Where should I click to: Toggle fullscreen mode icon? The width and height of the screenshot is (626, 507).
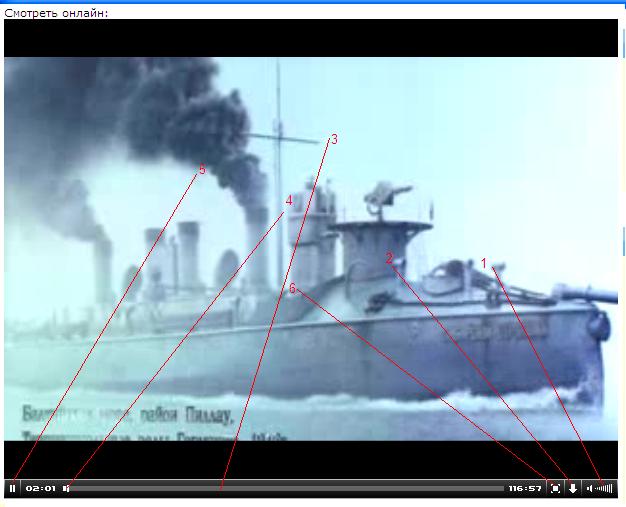click(555, 488)
